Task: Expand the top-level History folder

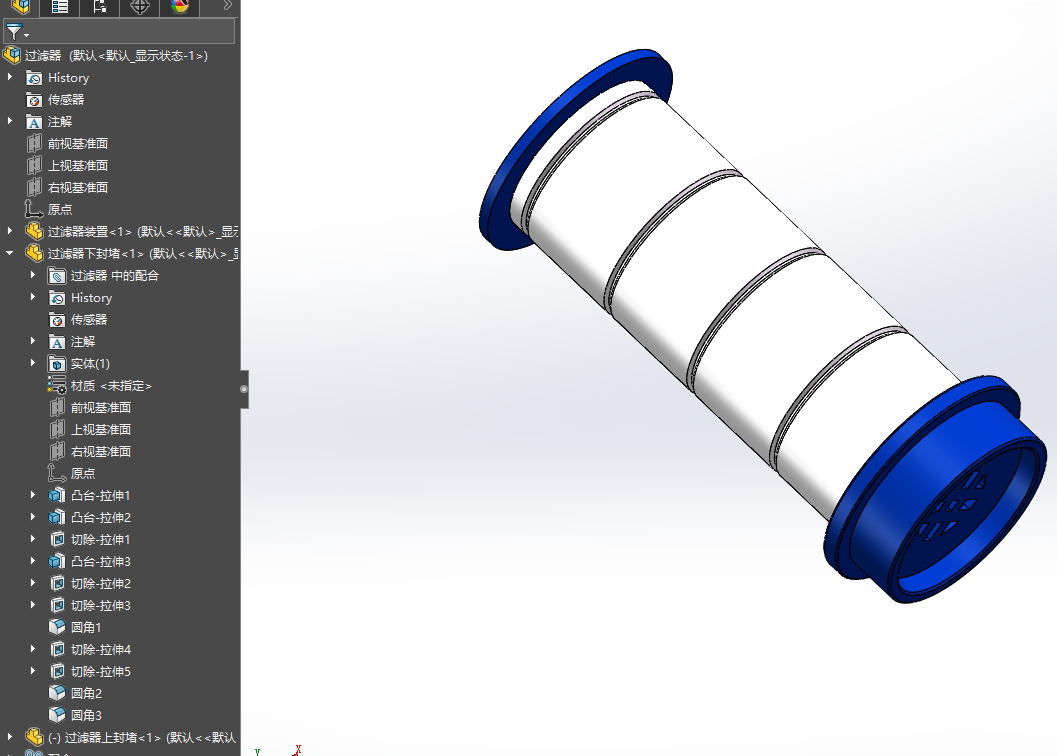Action: (11, 78)
